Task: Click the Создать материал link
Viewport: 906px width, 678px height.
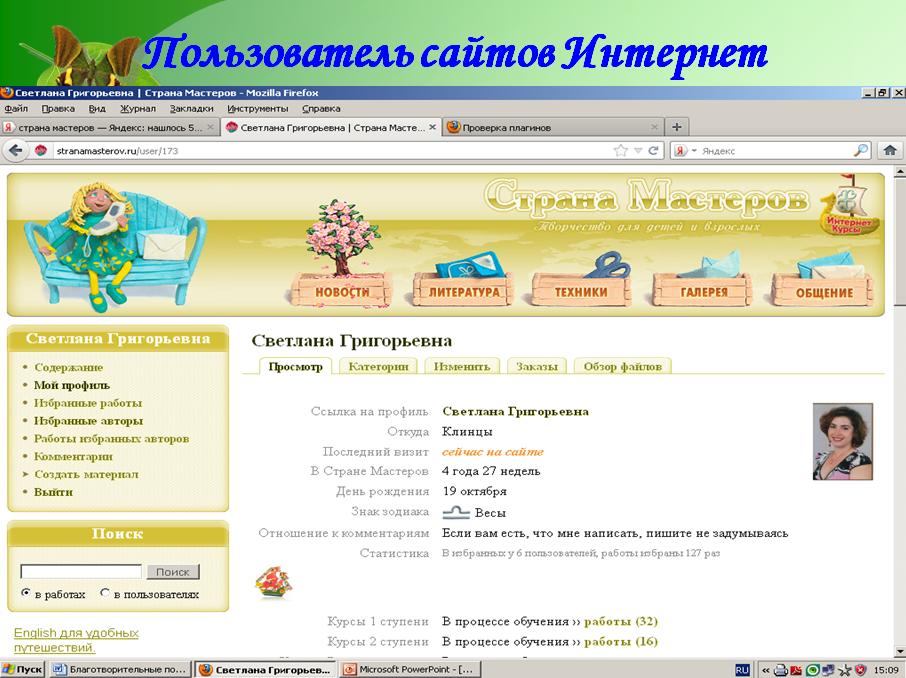Action: (86, 474)
